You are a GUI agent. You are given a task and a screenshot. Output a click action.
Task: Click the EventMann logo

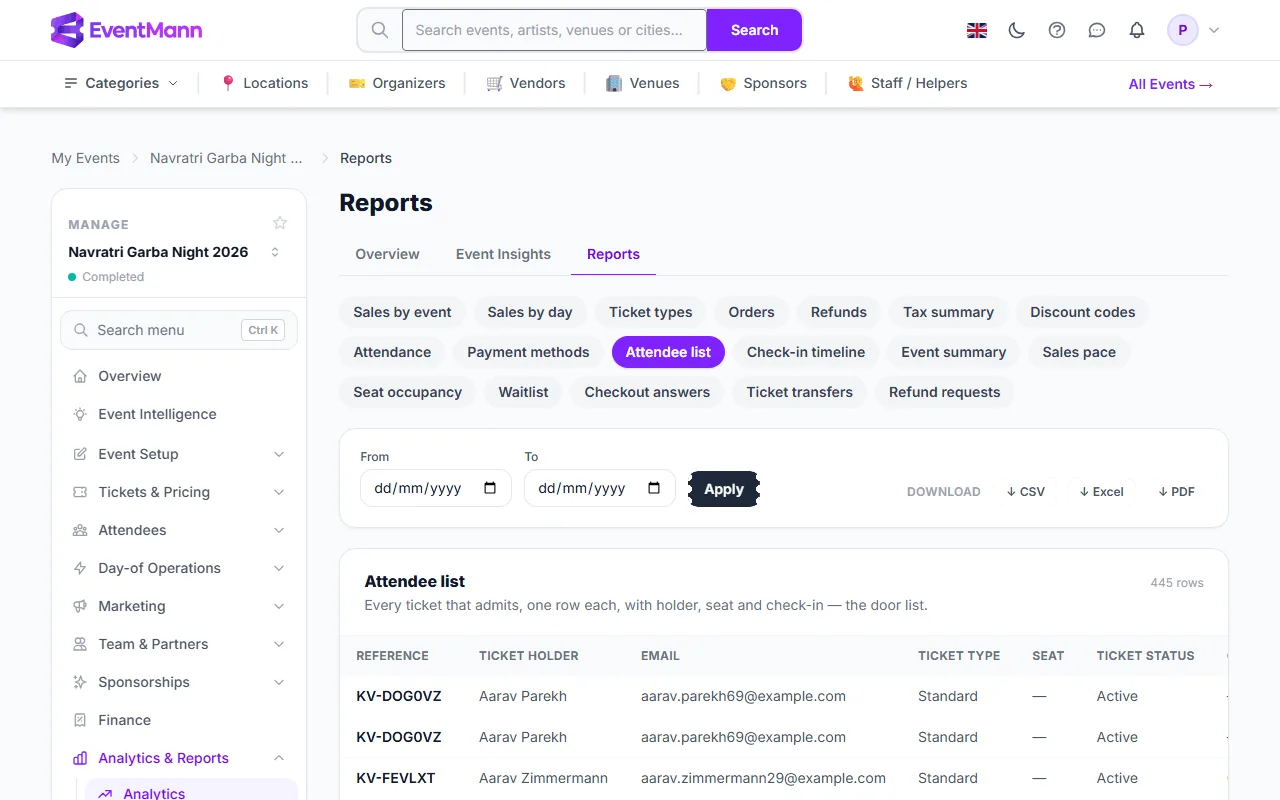[126, 30]
